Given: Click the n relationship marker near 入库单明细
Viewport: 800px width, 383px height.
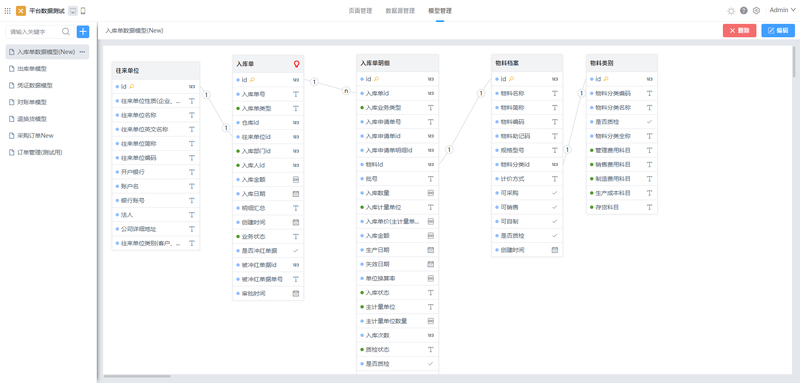Looking at the screenshot, I should pos(346,91).
